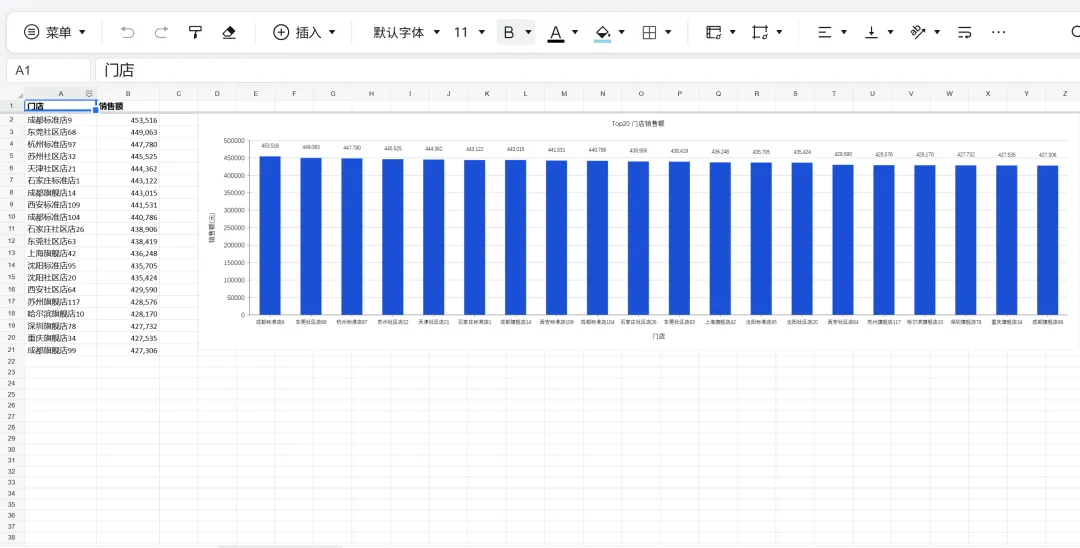Select cell 成都标准店9

point(61,120)
